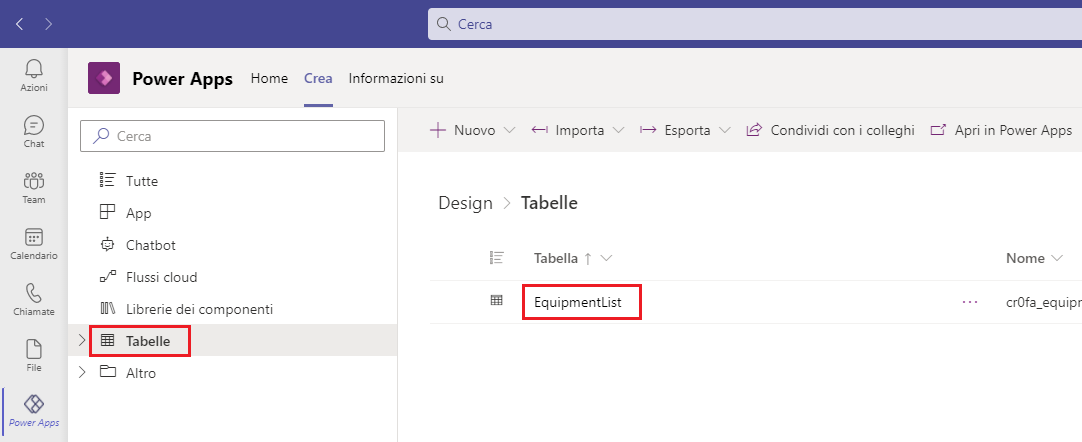Select App in the left tree
Image resolution: width=1082 pixels, height=442 pixels.
pyautogui.click(x=139, y=213)
